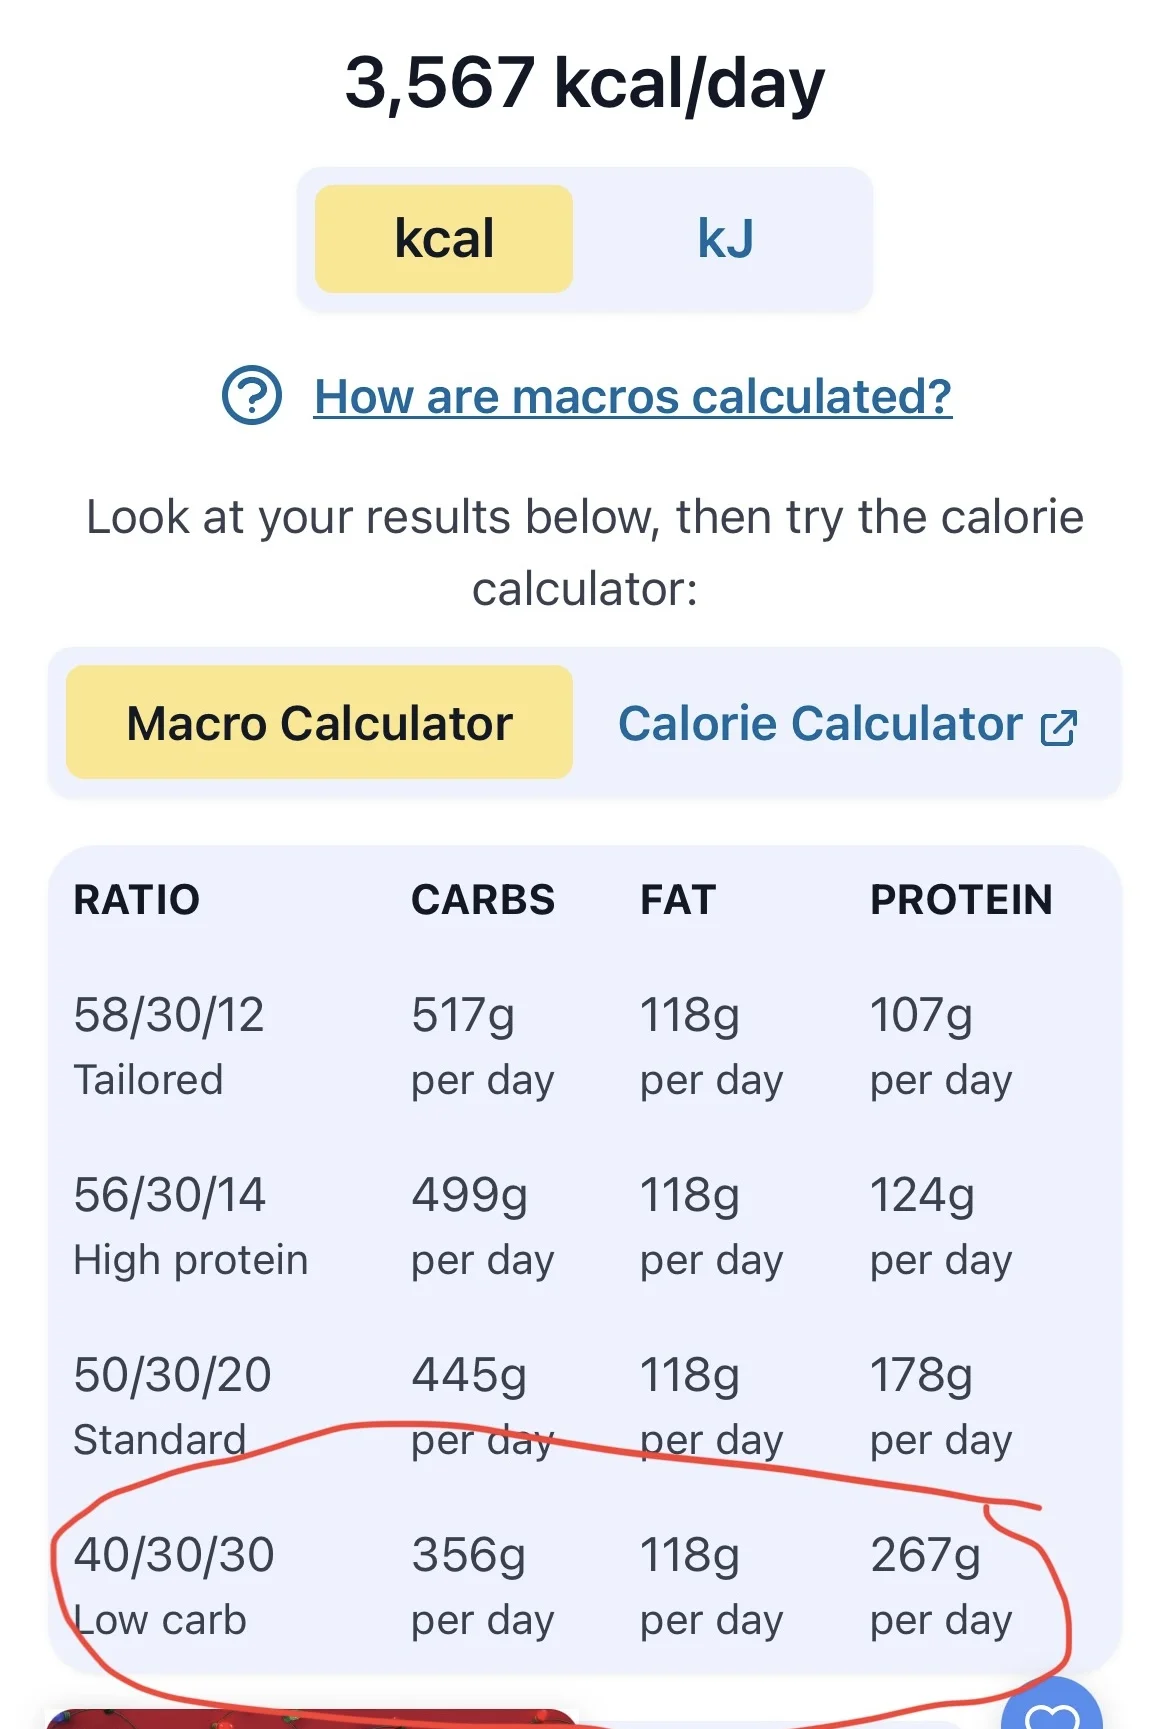Tap the 267g protein value for Low carb
This screenshot has height=1729, width=1162.
coord(925,1556)
